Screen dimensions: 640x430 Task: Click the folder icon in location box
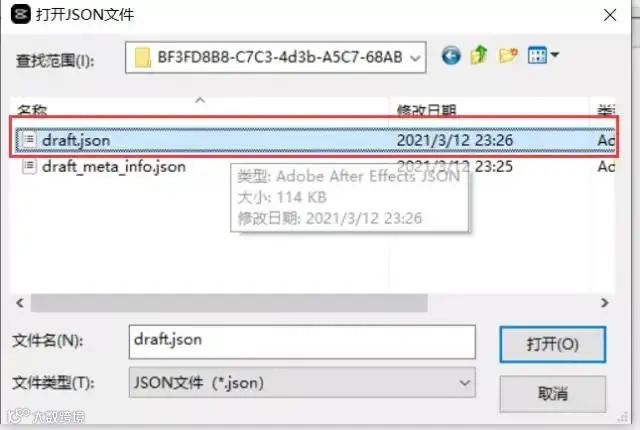[143, 58]
